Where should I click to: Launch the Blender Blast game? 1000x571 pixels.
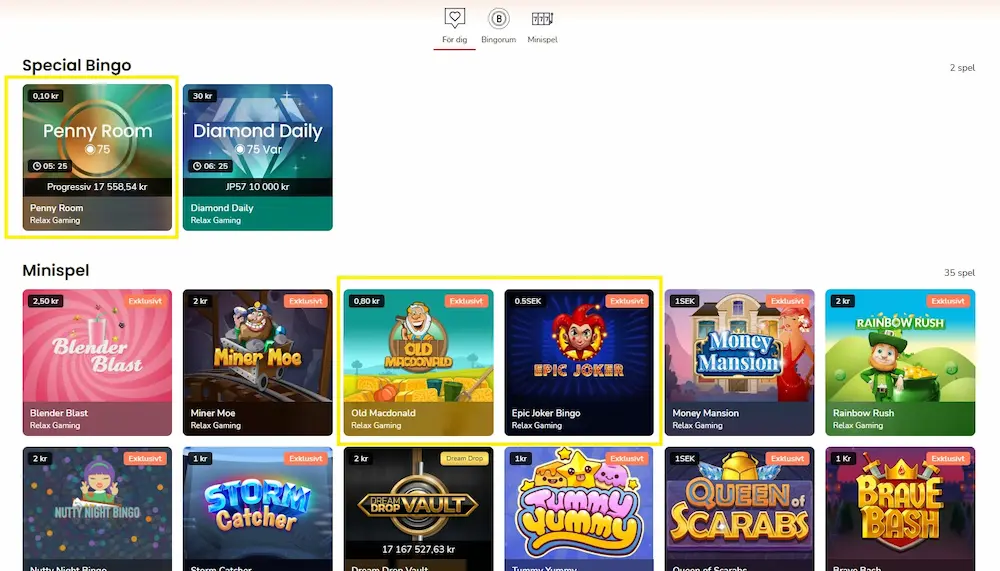(x=97, y=362)
